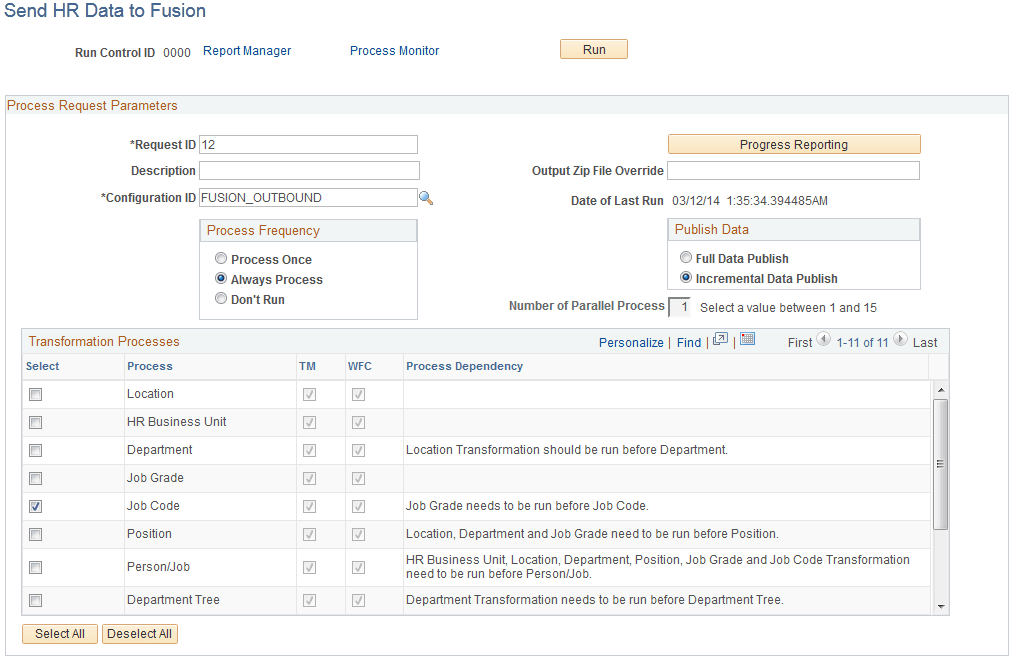The image size is (1012, 659).
Task: Uncheck the Select checkbox for Job Code
Action: pos(35,507)
